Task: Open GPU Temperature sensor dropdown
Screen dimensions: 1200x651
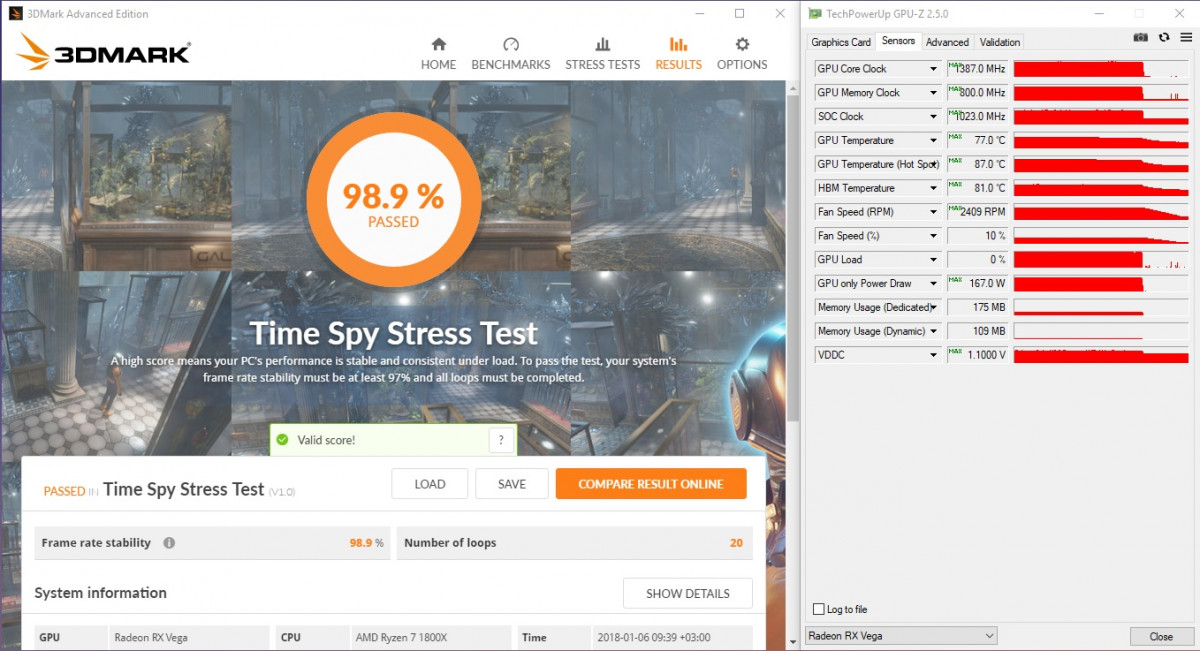Action: pos(934,141)
